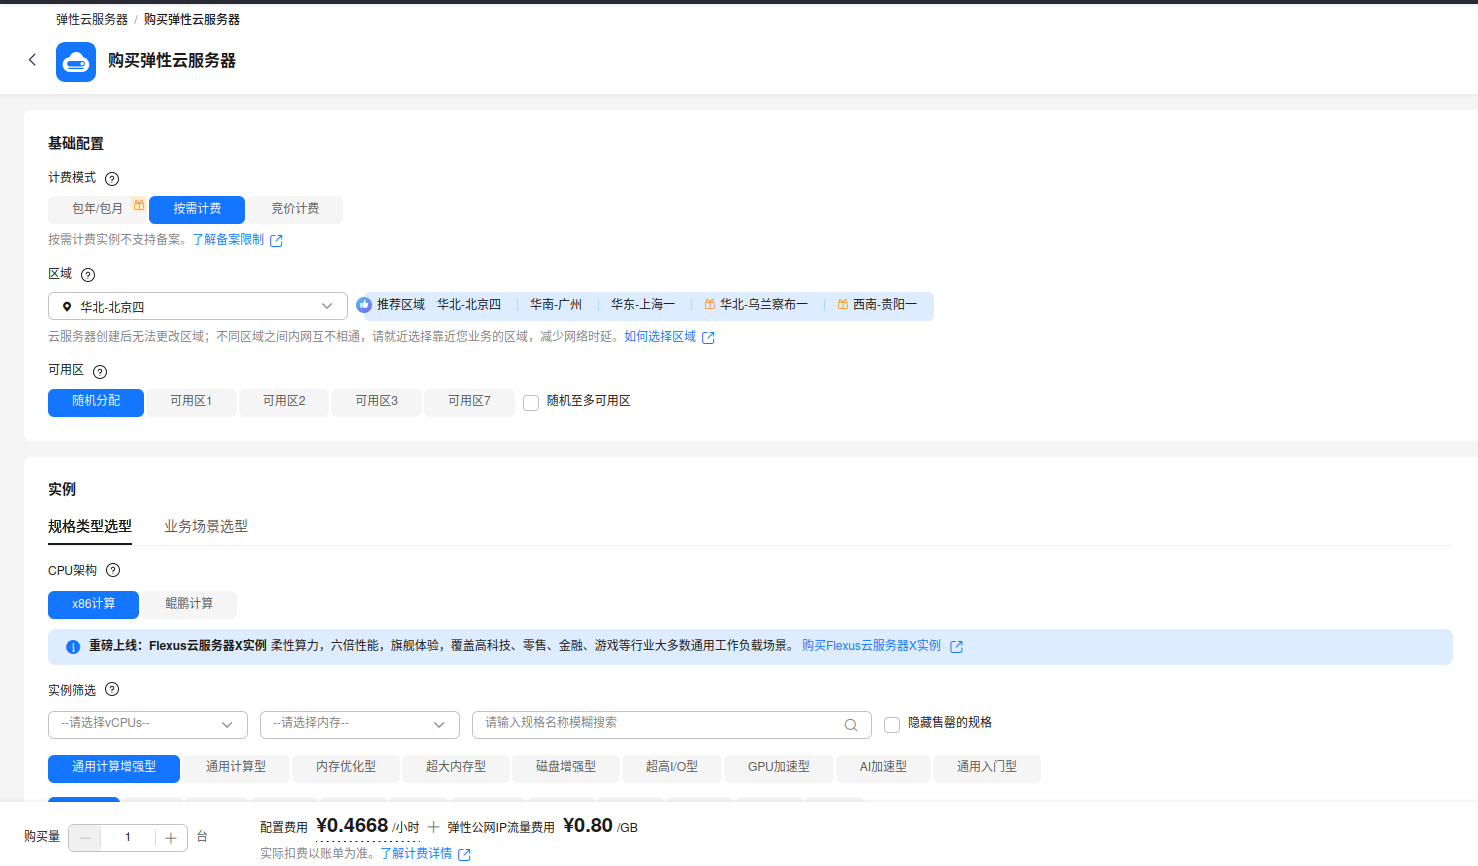Open the help tooltip next to 计费模式
This screenshot has height=866, width=1478.
(112, 178)
